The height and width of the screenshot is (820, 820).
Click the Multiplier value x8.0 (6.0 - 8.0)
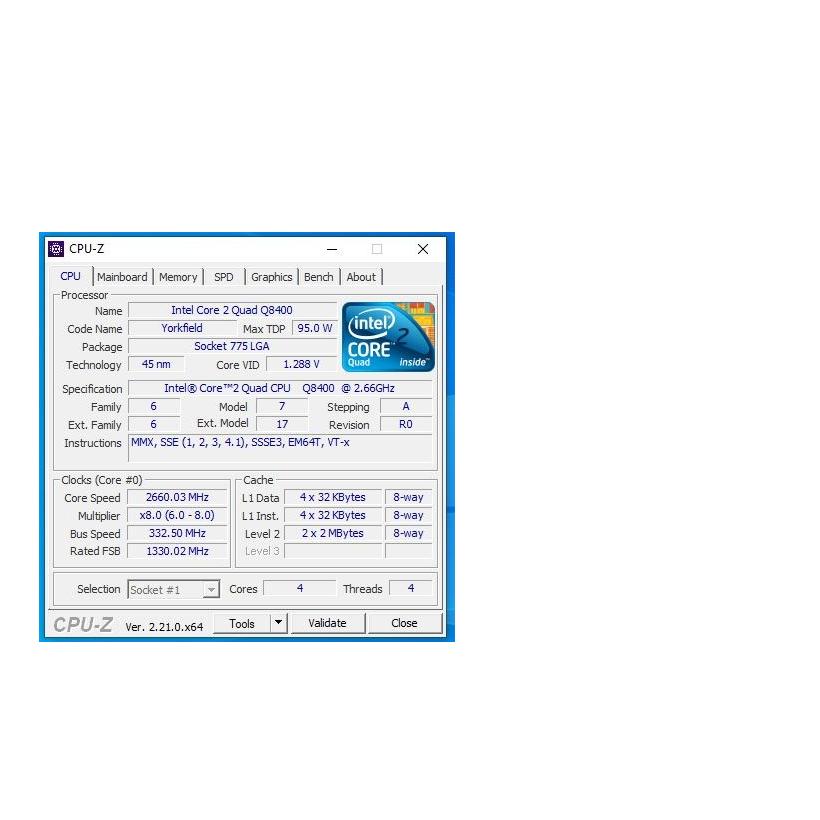(x=177, y=515)
